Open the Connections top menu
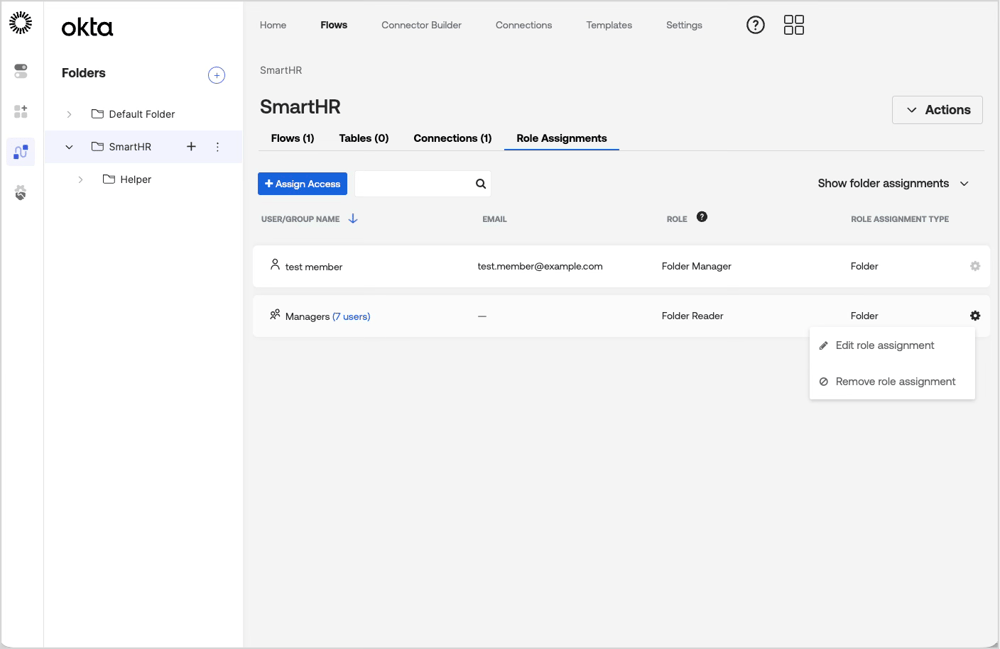 [524, 25]
